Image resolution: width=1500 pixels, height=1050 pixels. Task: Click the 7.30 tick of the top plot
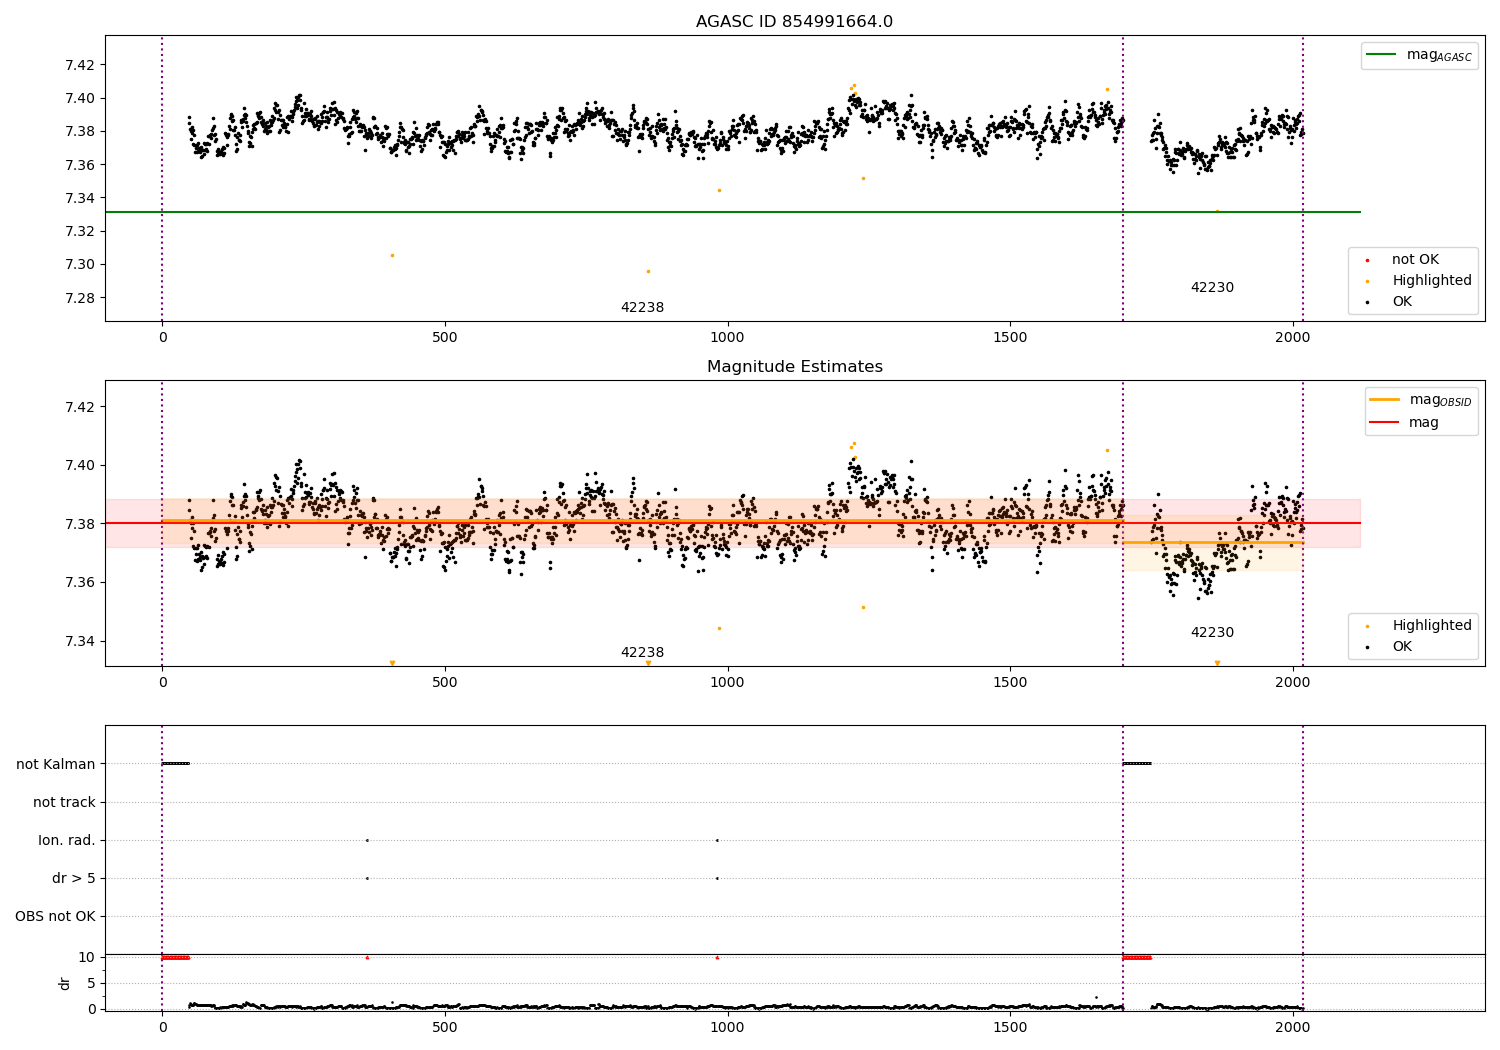click(x=80, y=264)
